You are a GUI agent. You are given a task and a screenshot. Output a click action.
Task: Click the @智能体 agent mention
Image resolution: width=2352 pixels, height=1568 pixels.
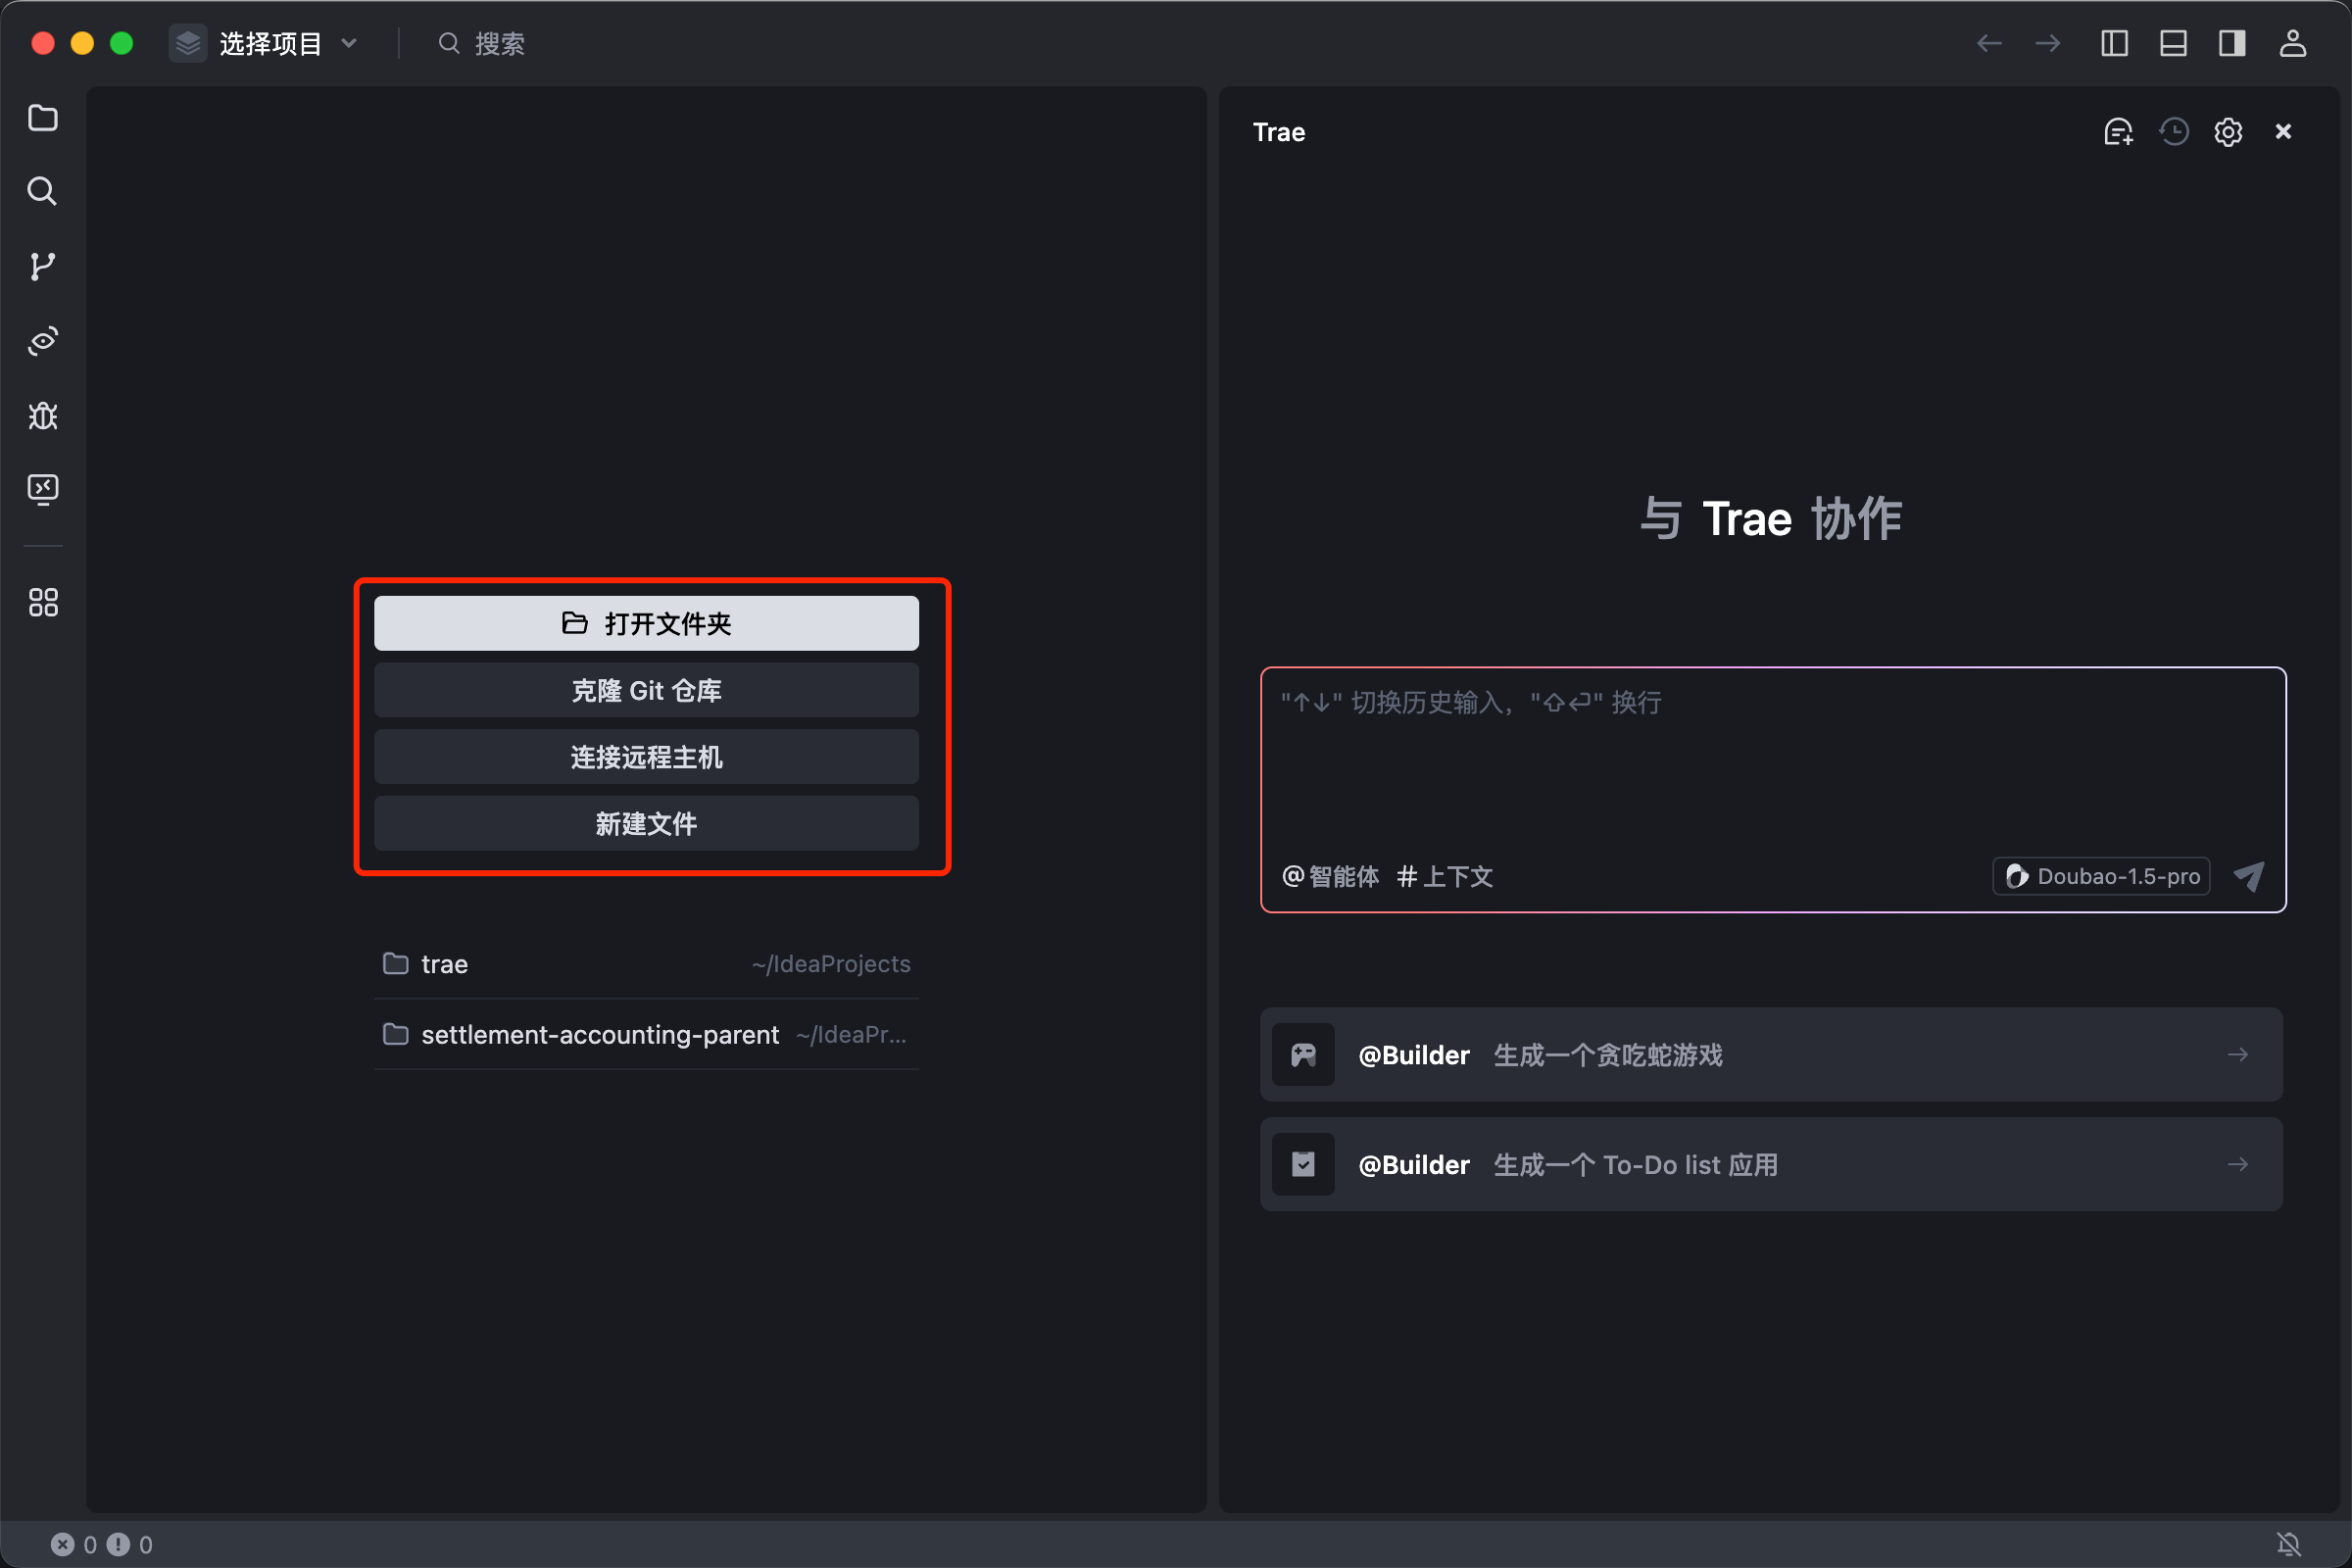pos(1330,876)
